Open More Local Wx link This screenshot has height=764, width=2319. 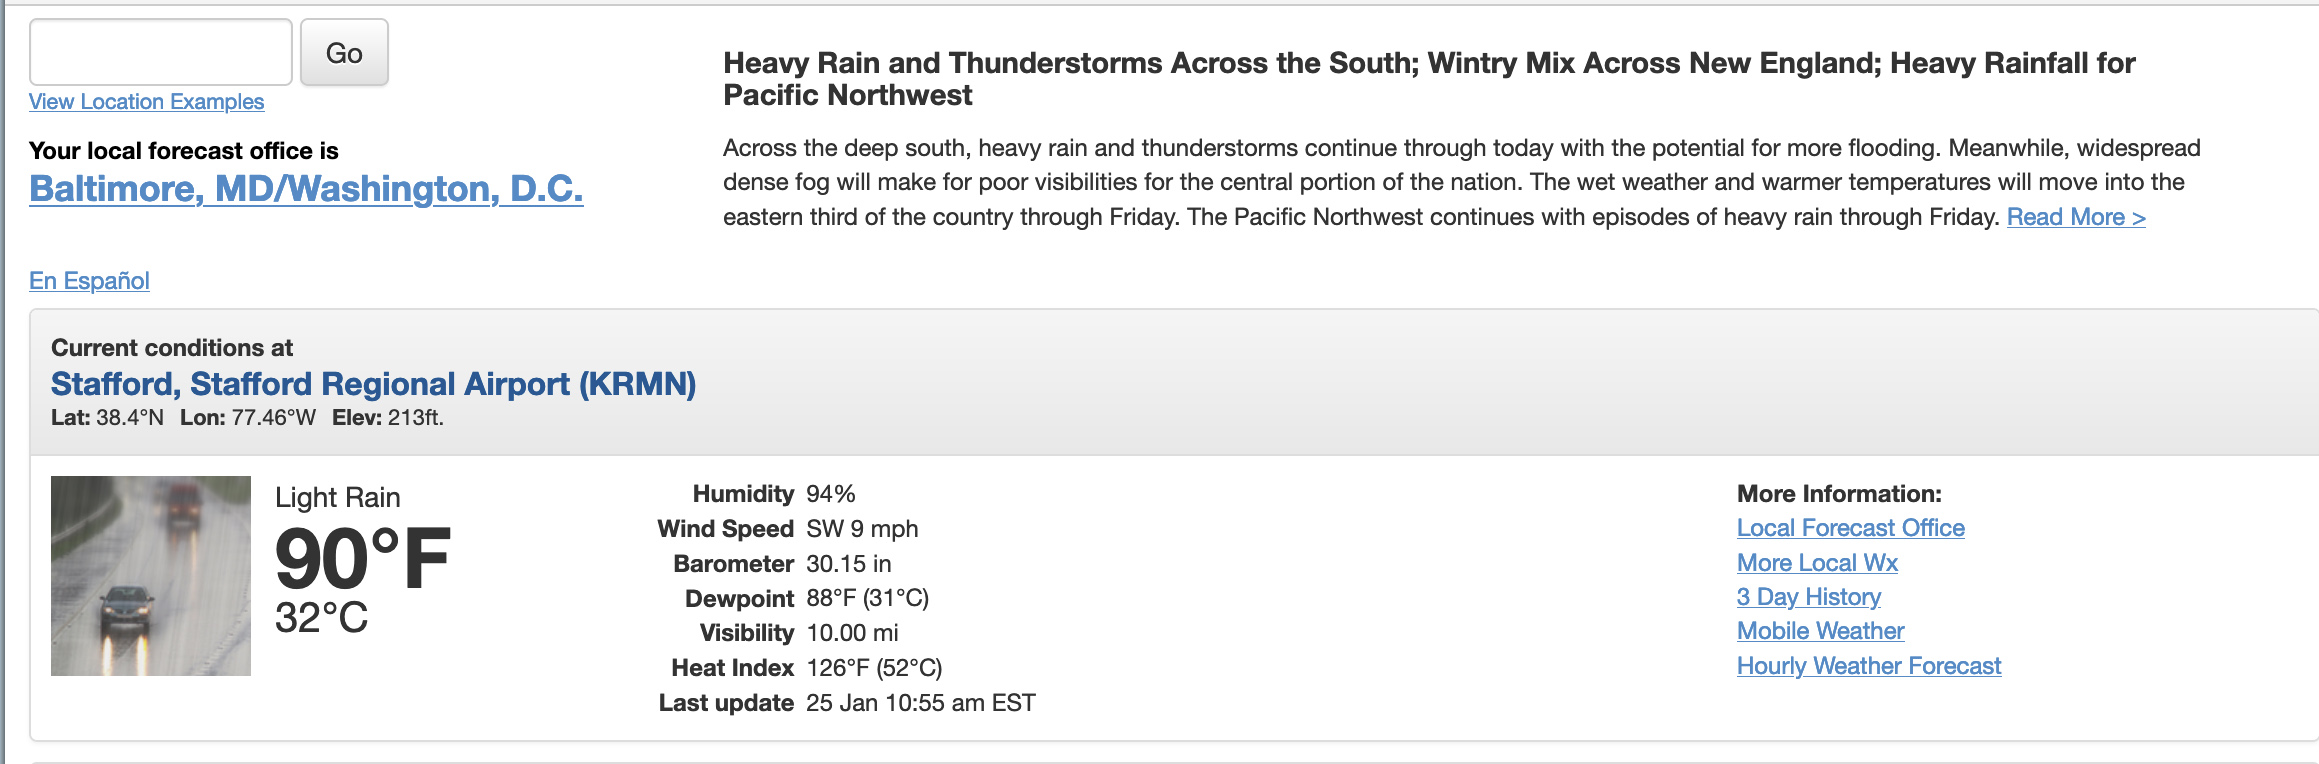[x=1817, y=563]
